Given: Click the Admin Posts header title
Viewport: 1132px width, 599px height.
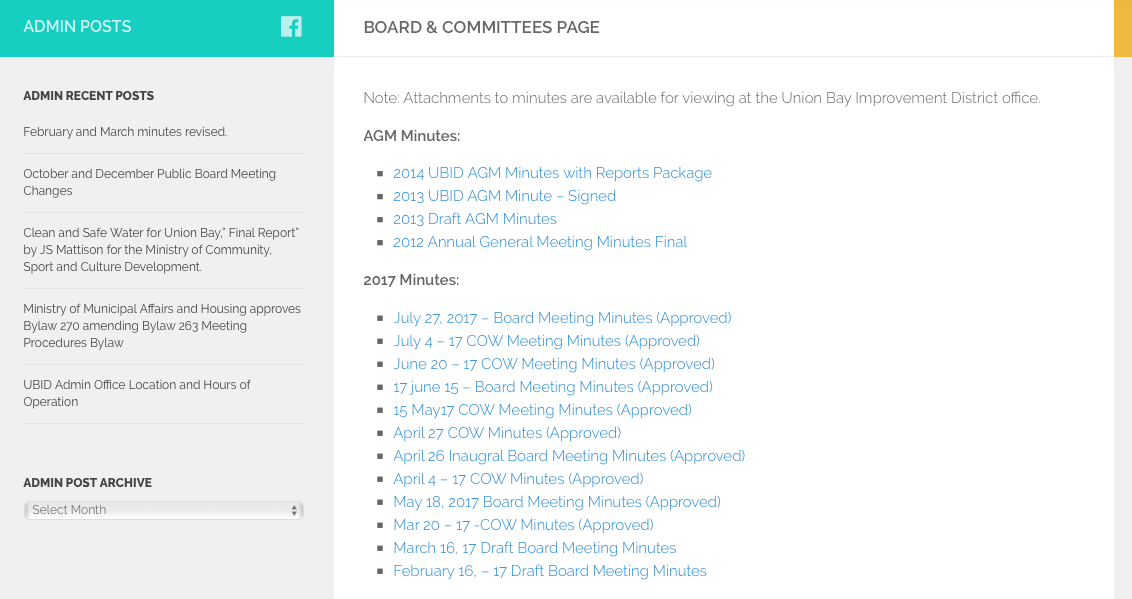Looking at the screenshot, I should tap(77, 27).
